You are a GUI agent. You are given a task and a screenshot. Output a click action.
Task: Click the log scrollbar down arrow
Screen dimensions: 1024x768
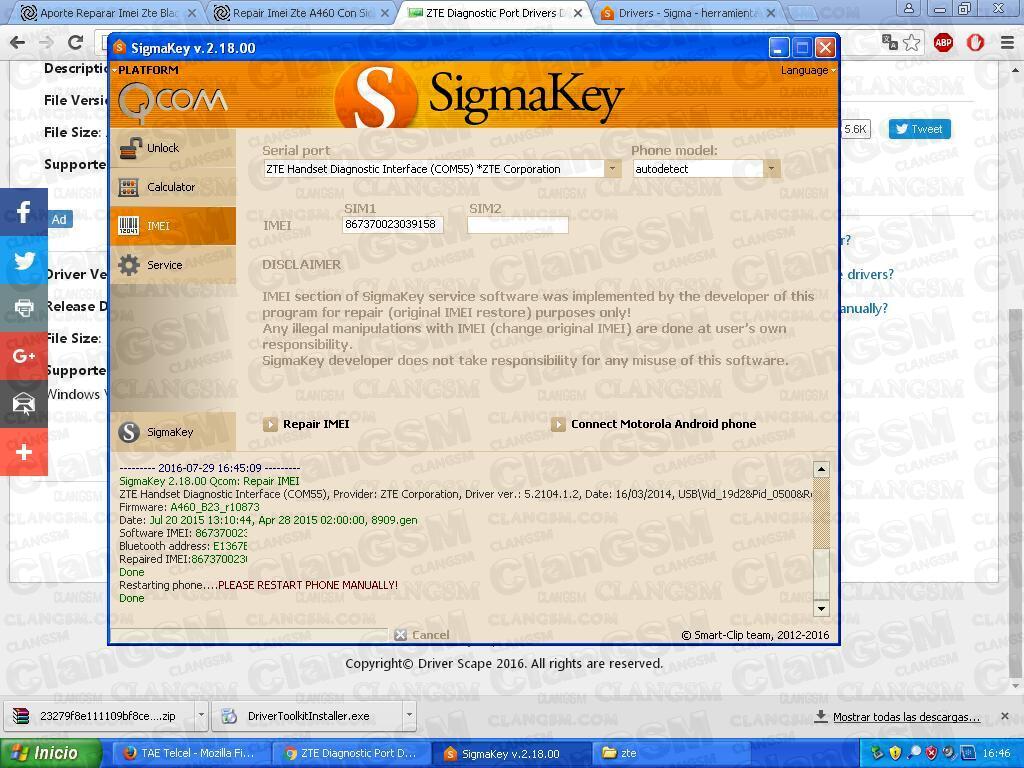point(821,609)
